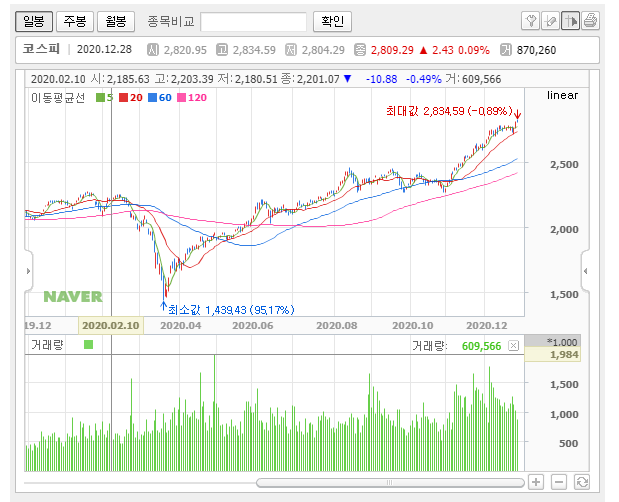Click the linear scale label
Screen dimensions: 619x502
(562, 96)
